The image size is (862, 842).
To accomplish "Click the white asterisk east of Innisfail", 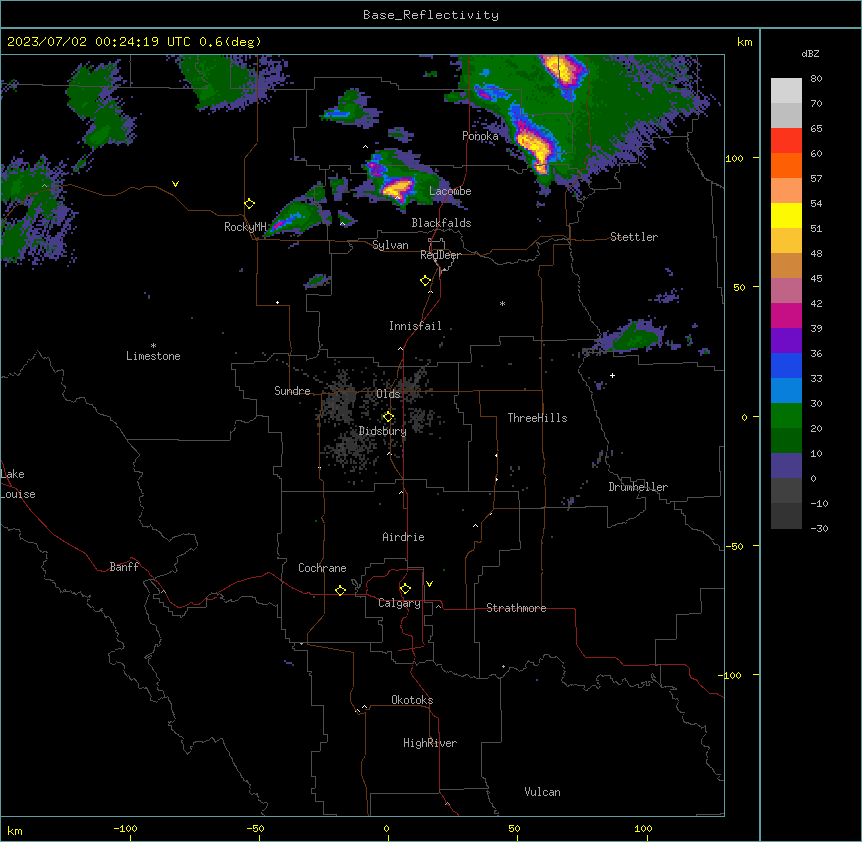I will pyautogui.click(x=502, y=303).
